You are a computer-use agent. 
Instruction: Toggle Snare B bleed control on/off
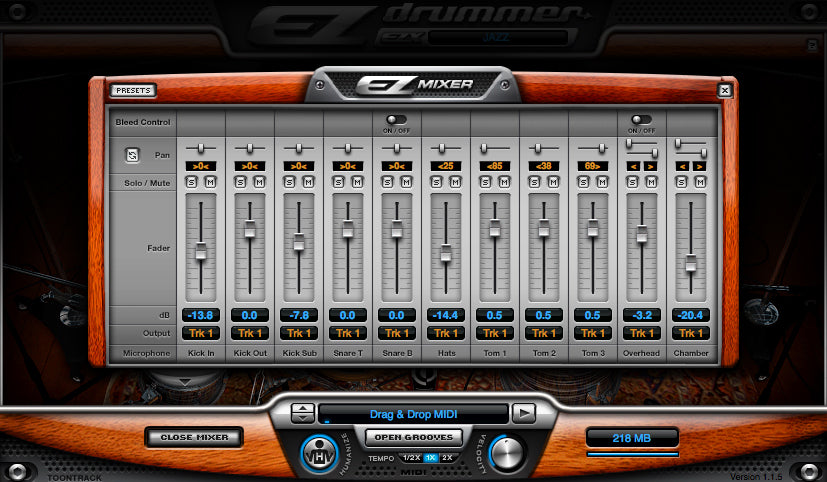(x=397, y=118)
